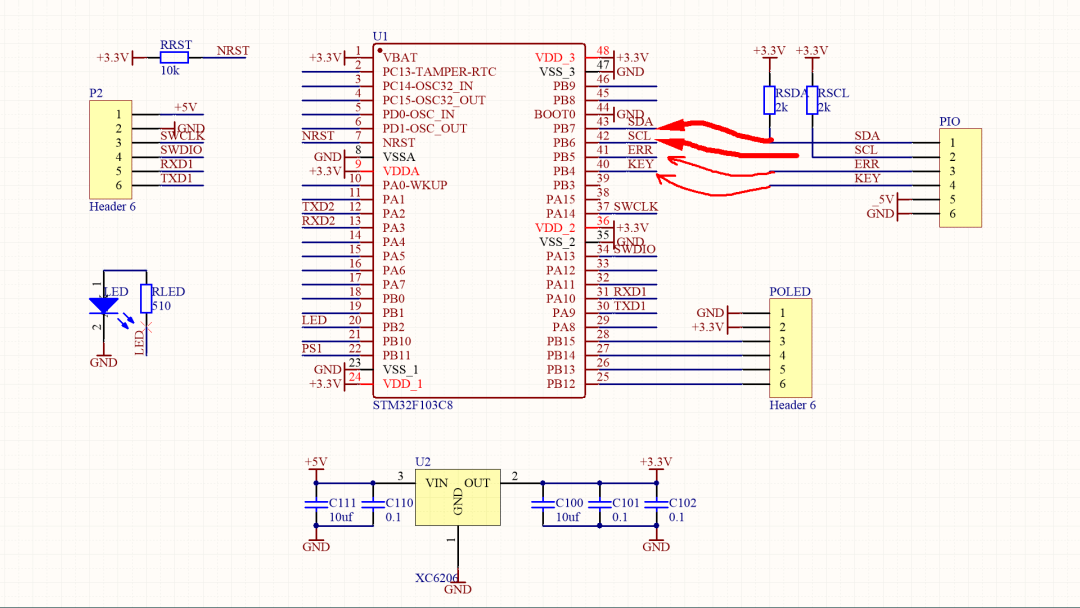The image size is (1080, 608).
Task: Select the "P2" designator label
Action: coord(96,93)
